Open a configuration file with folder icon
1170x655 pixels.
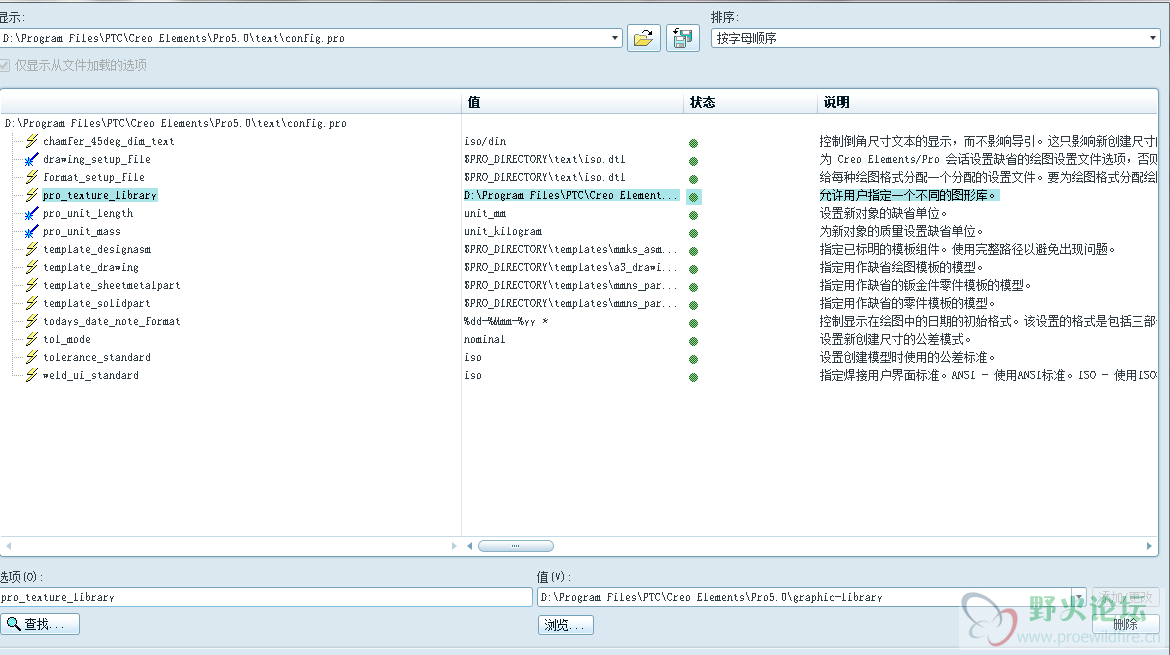coord(643,37)
